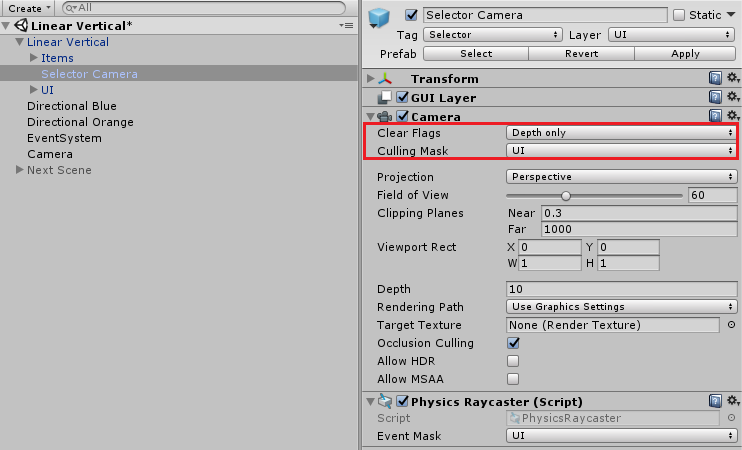Expand the Transform component foldout
The image size is (742, 450).
pyautogui.click(x=371, y=79)
